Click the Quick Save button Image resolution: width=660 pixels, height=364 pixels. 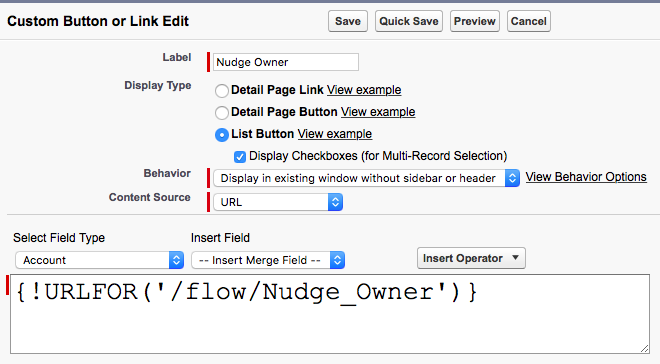pos(409,21)
